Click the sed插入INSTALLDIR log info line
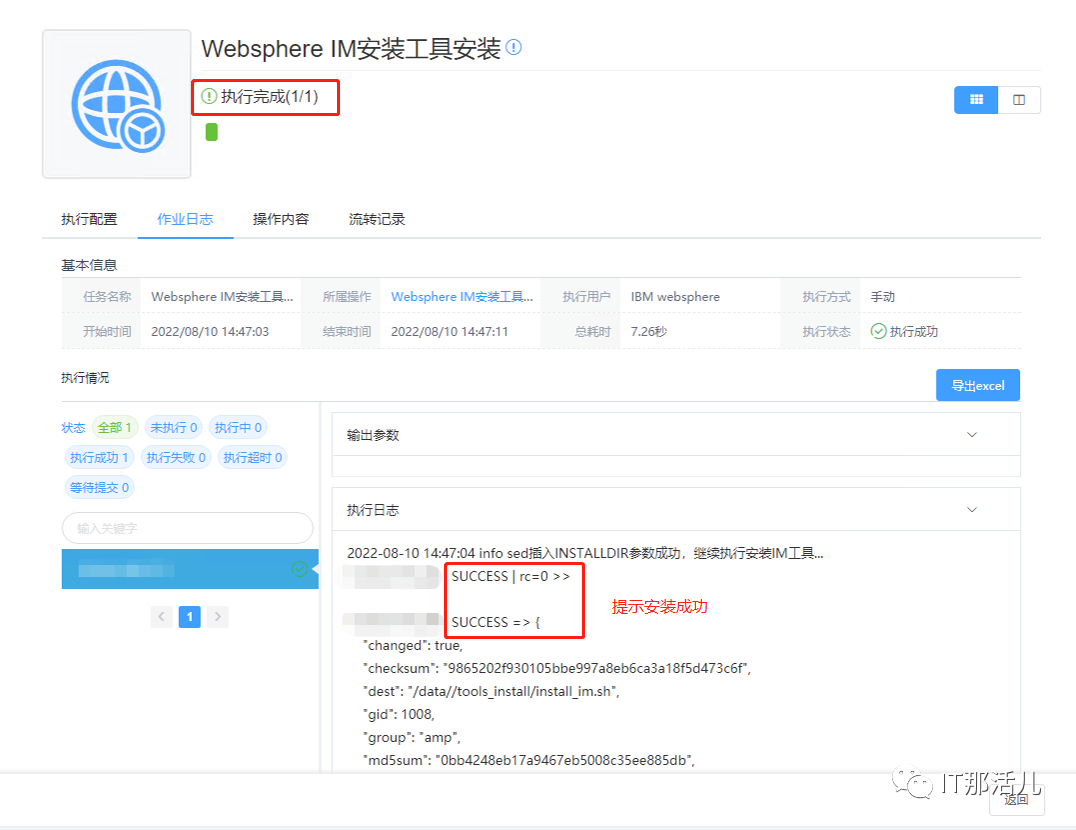 click(585, 553)
